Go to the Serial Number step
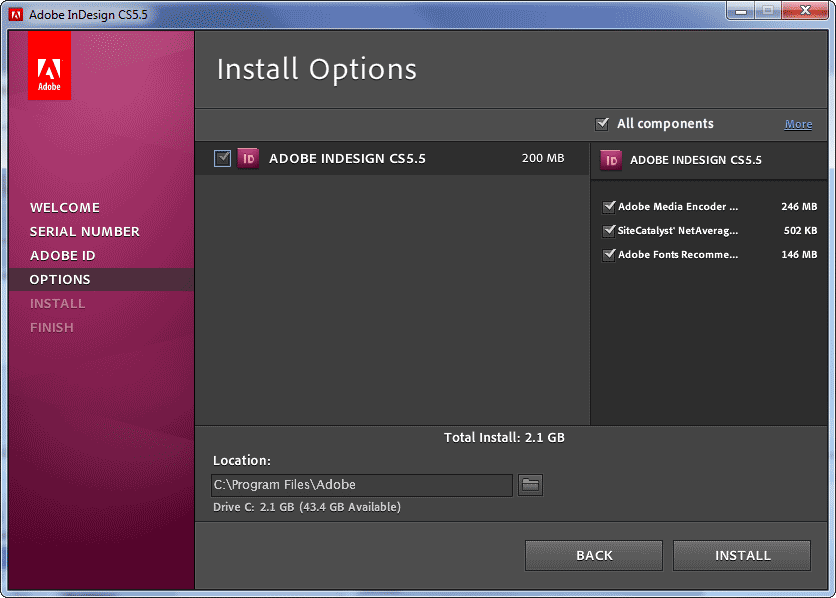This screenshot has width=836, height=598. 85,231
